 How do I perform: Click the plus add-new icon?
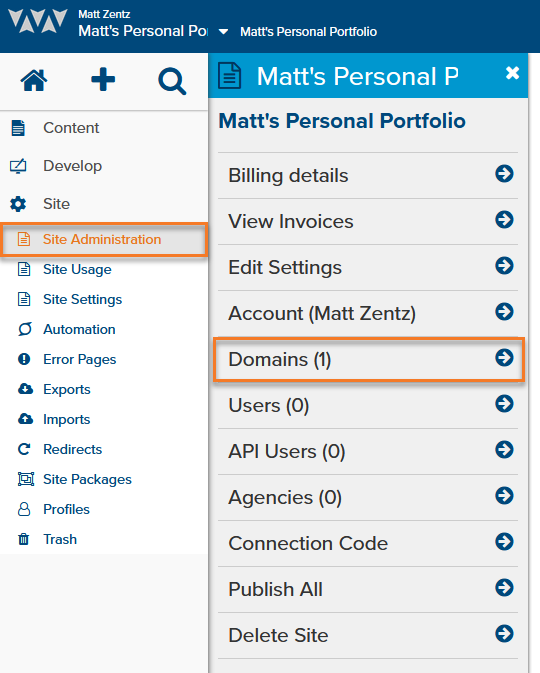point(103,79)
